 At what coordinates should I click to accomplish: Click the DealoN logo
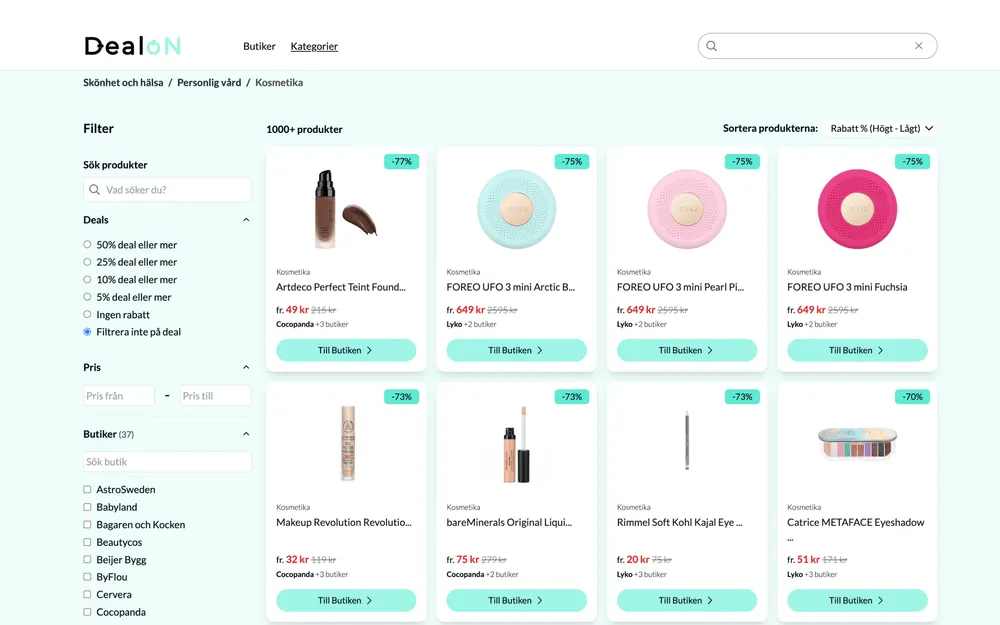point(133,46)
